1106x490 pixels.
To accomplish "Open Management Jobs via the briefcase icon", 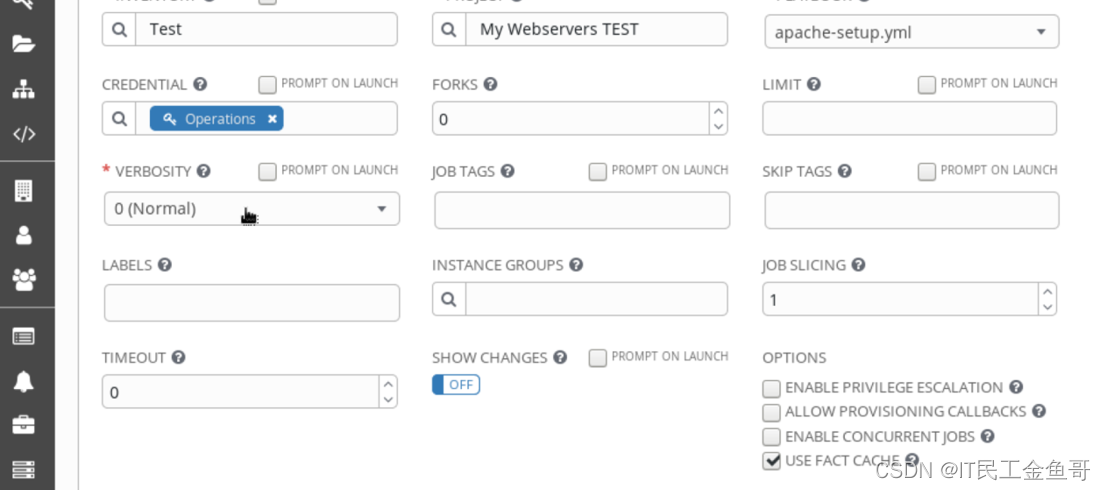I will [x=23, y=425].
